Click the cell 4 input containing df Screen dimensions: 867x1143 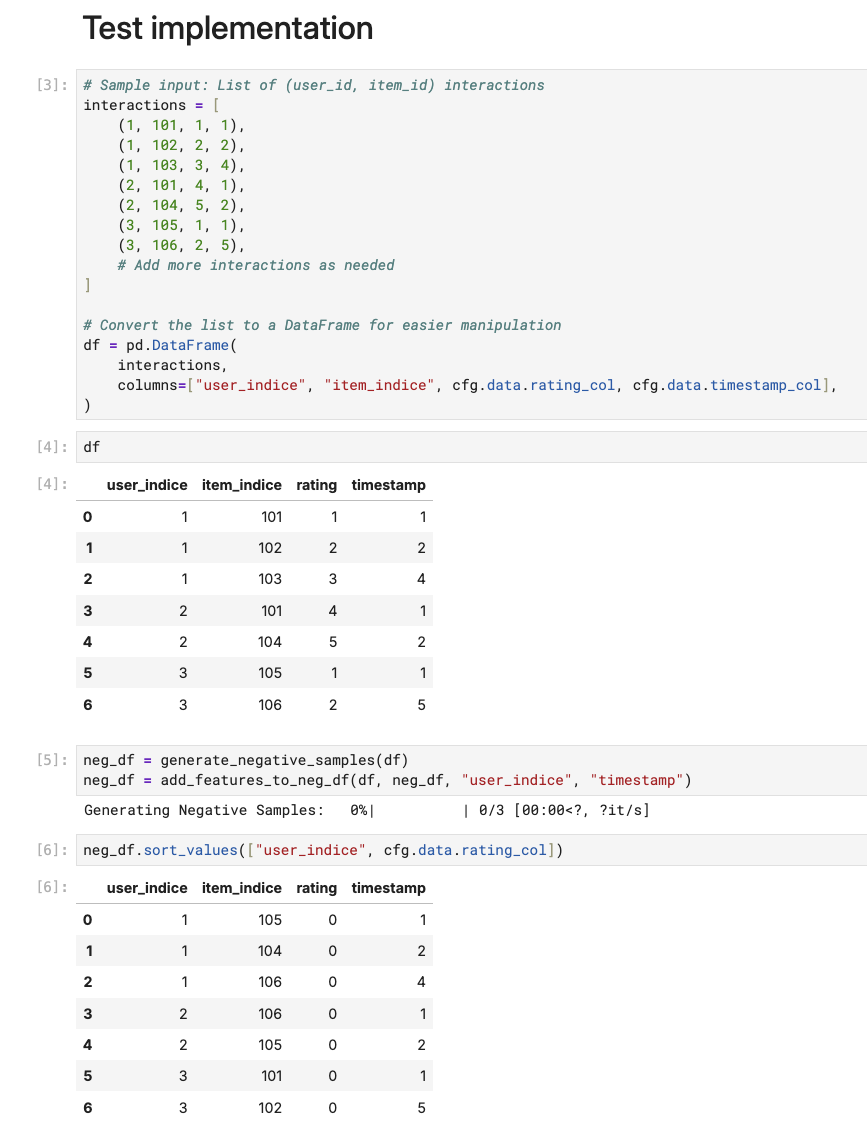tap(471, 447)
